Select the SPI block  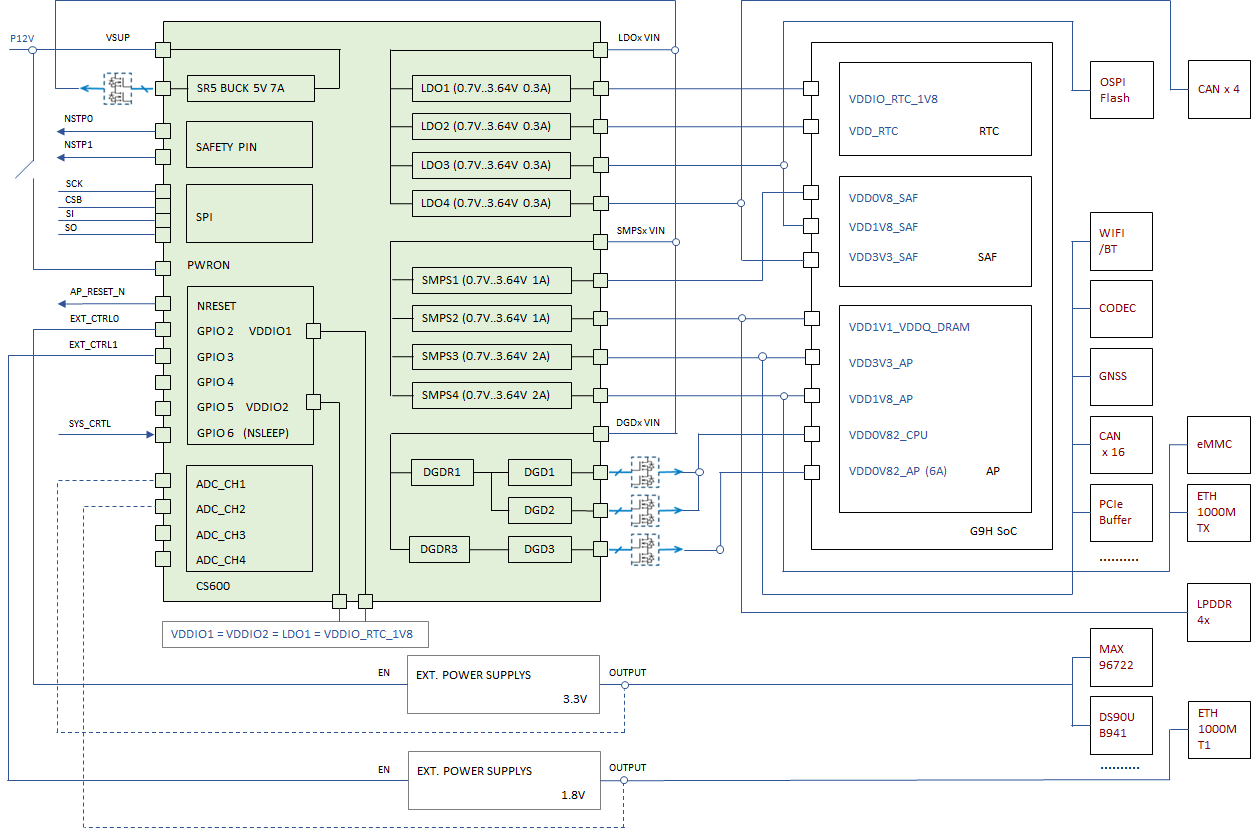click(x=250, y=213)
